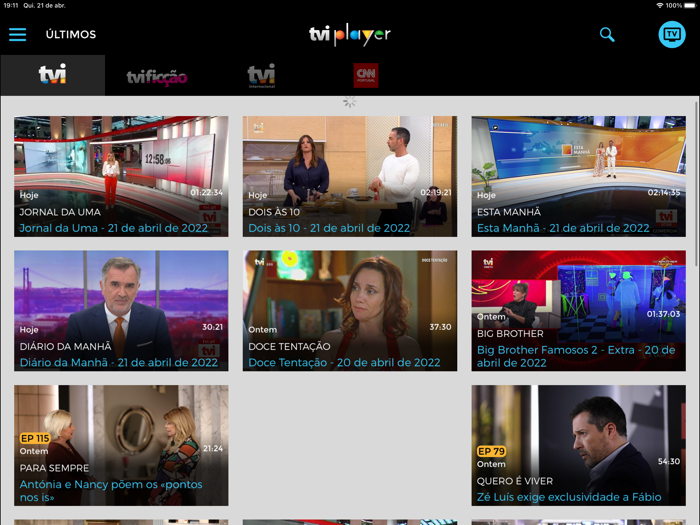Open the Diário da Manhã video thumbnail
Screen dimensions: 700x525
coord(121,311)
